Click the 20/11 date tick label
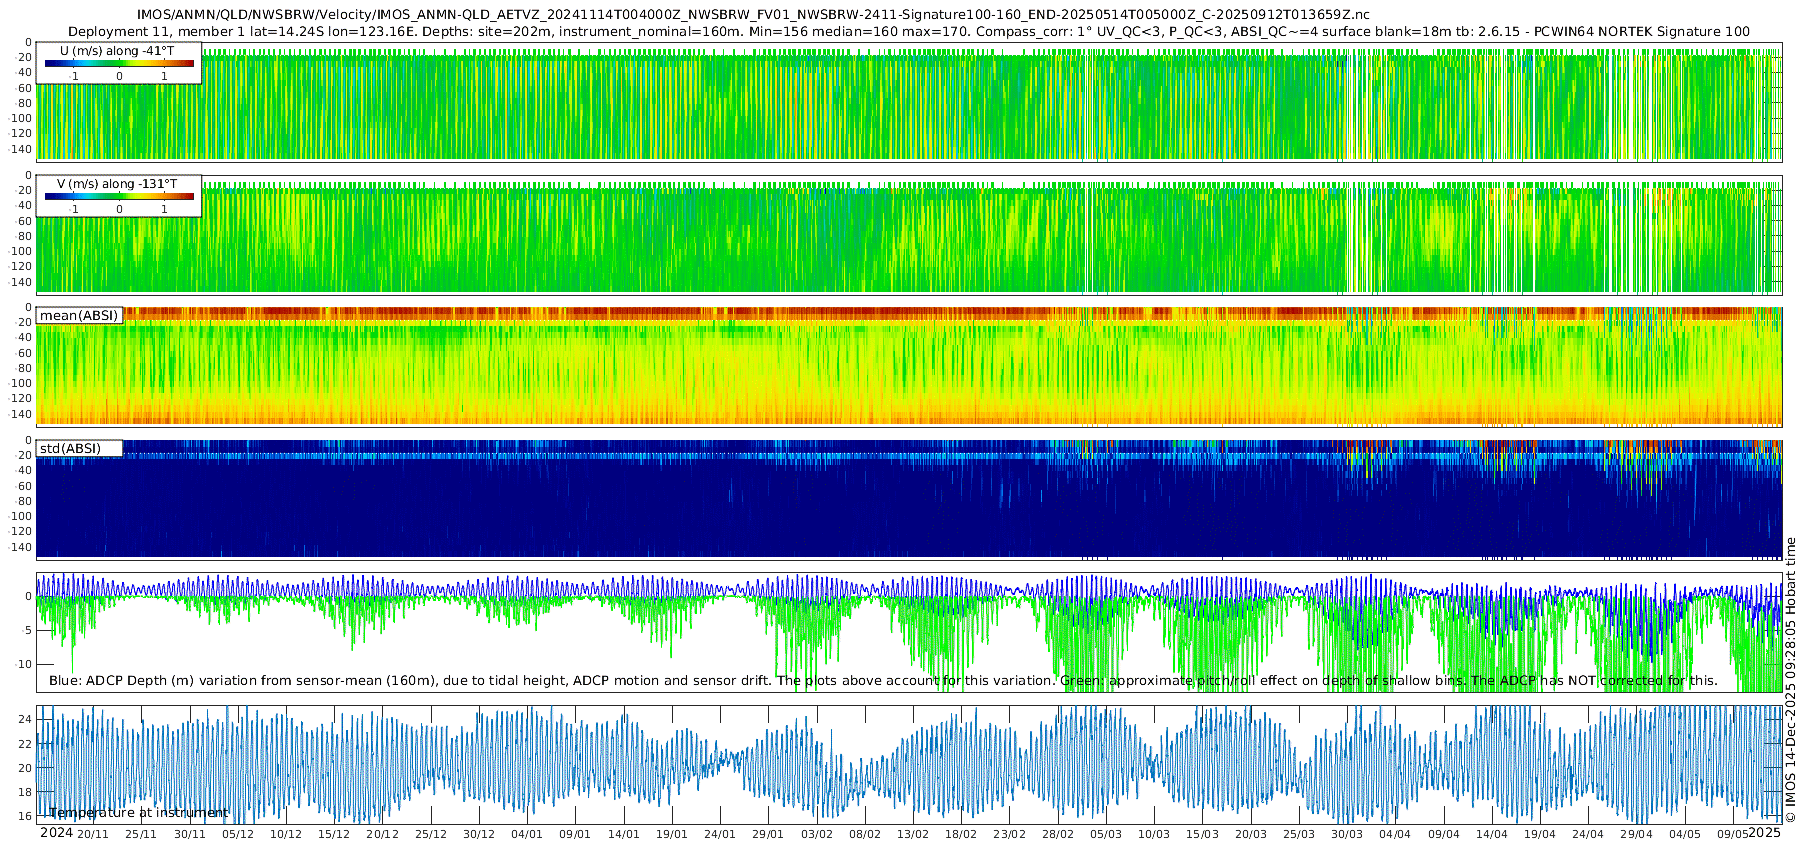The width and height of the screenshot is (1800, 850). (93, 834)
